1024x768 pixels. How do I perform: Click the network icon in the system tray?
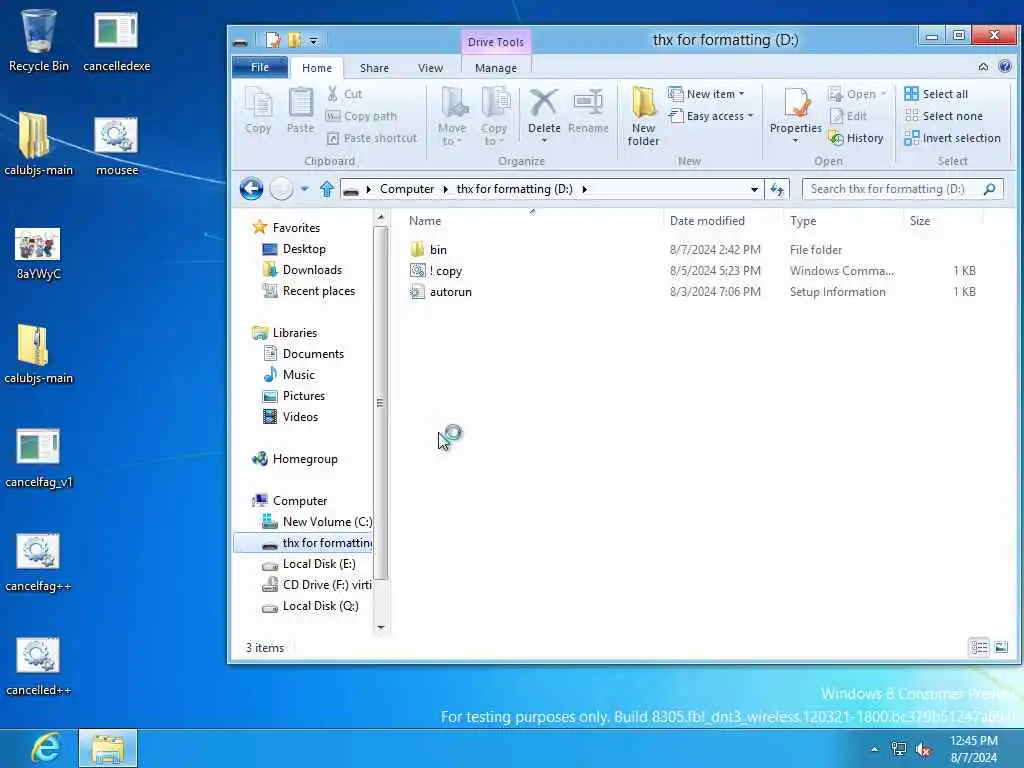(x=899, y=749)
